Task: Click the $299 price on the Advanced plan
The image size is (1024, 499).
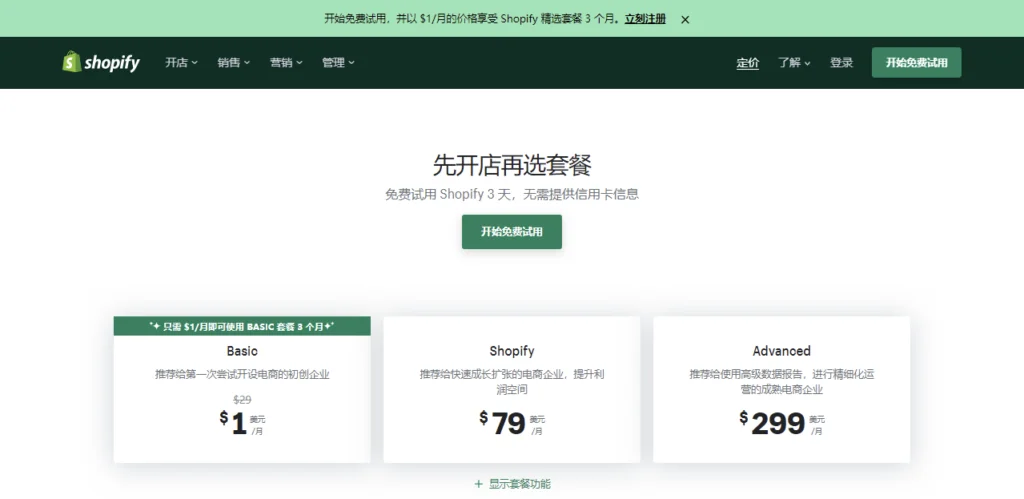Action: (x=782, y=424)
